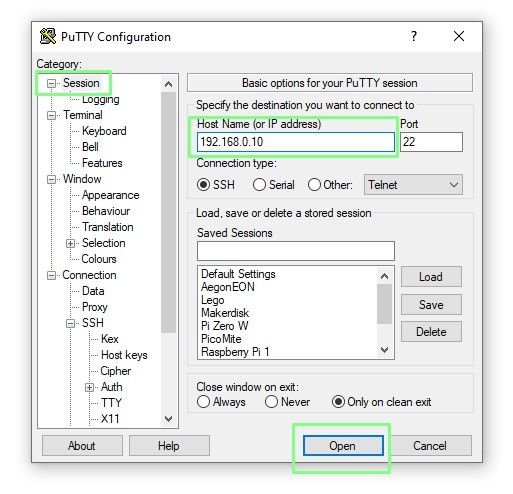Click the Save session button
513x494 pixels.
(x=431, y=305)
